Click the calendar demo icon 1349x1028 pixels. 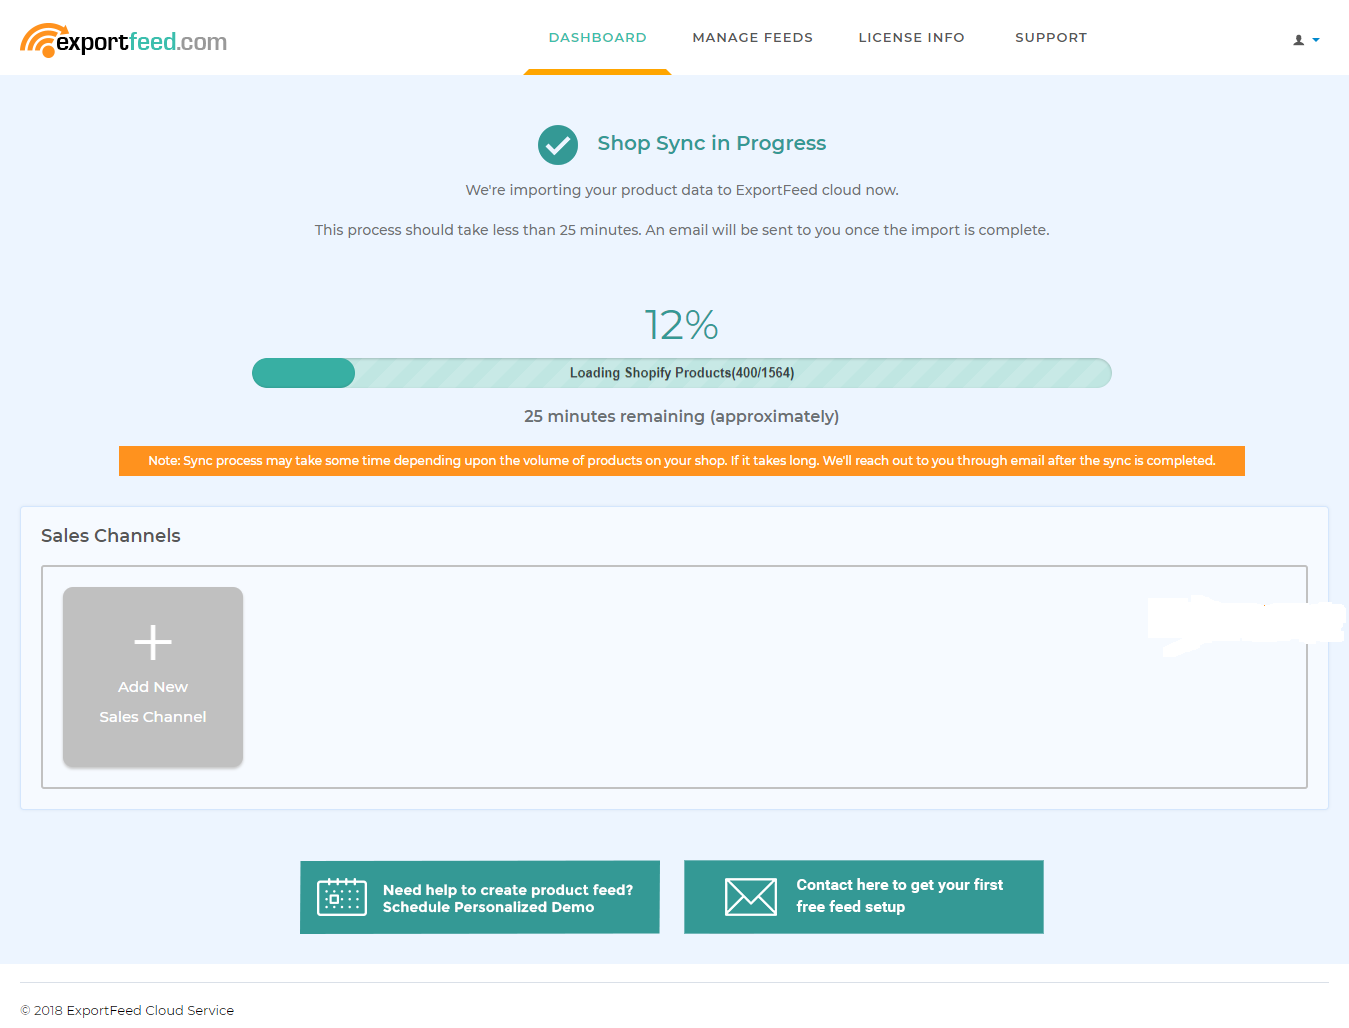pos(342,897)
